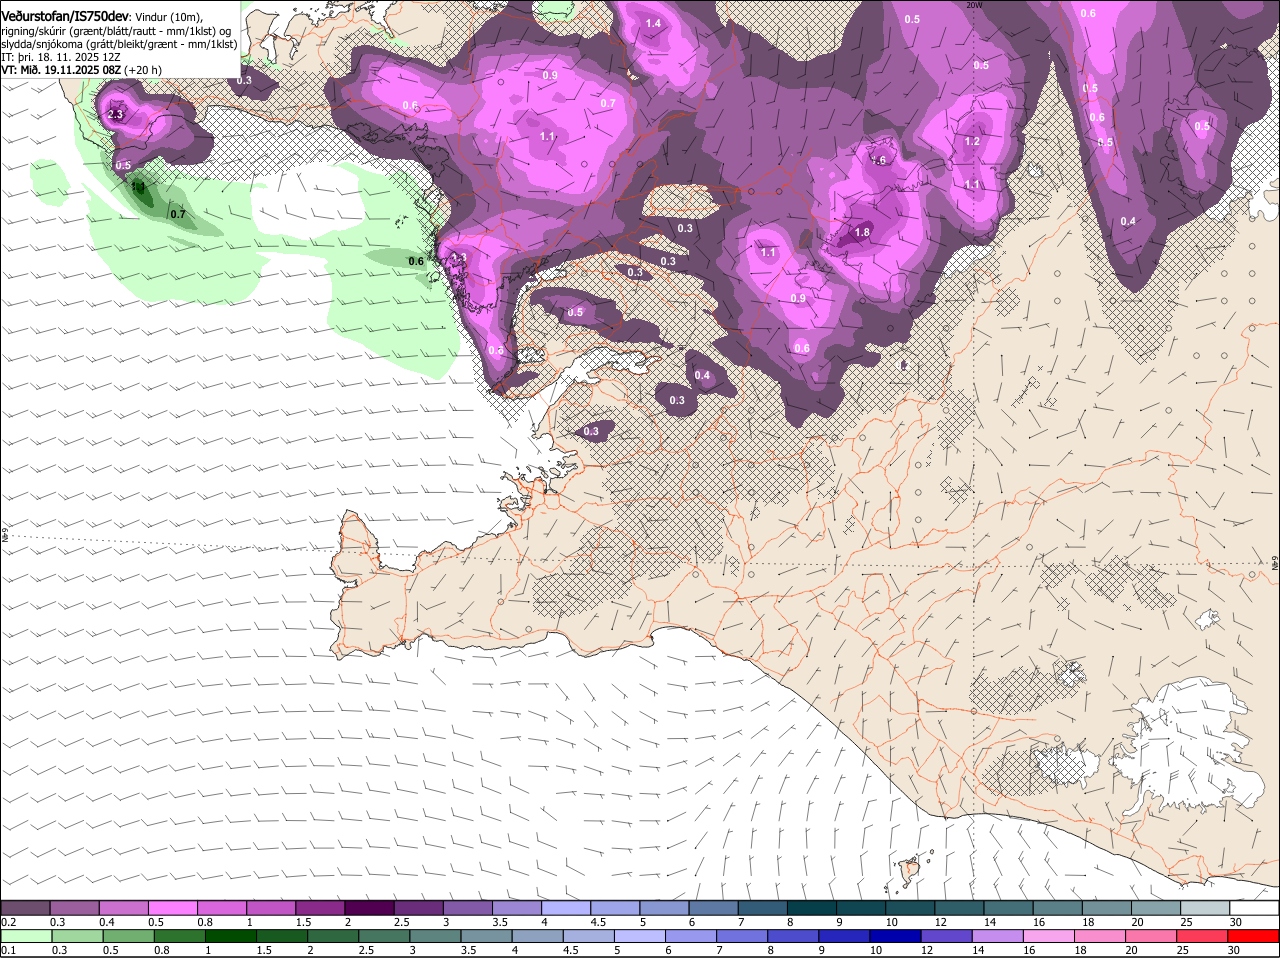Click the 1.6 snowfall value label
Image resolution: width=1280 pixels, height=958 pixels.
coord(879,160)
